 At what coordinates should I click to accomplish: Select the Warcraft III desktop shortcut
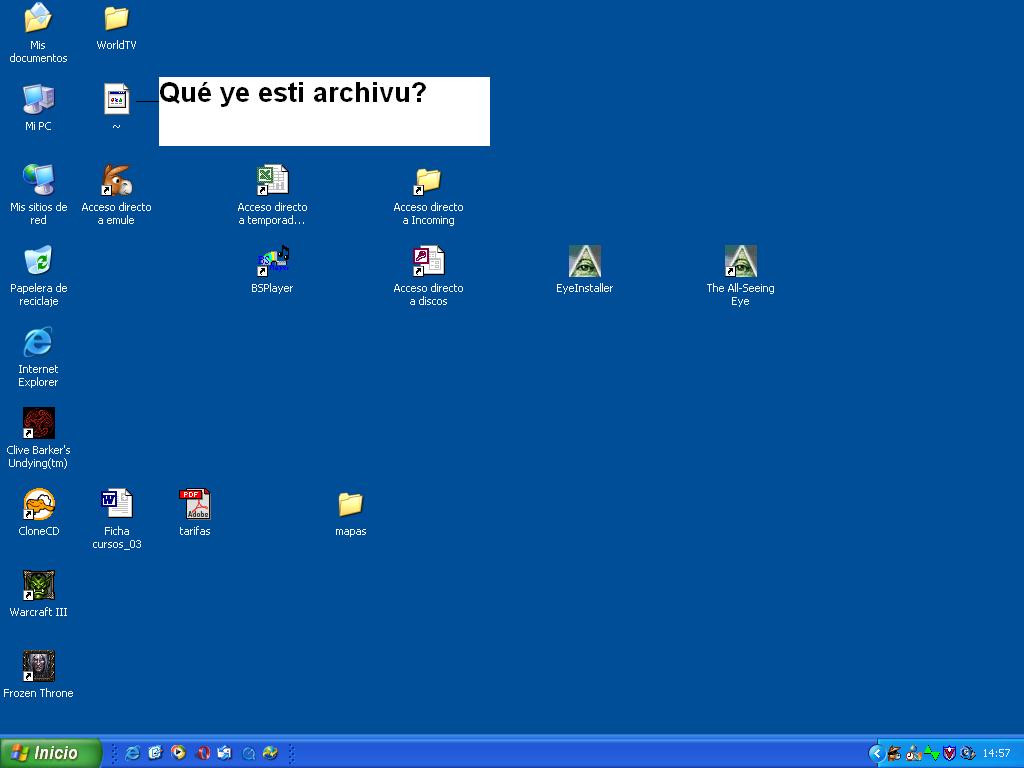click(x=38, y=586)
